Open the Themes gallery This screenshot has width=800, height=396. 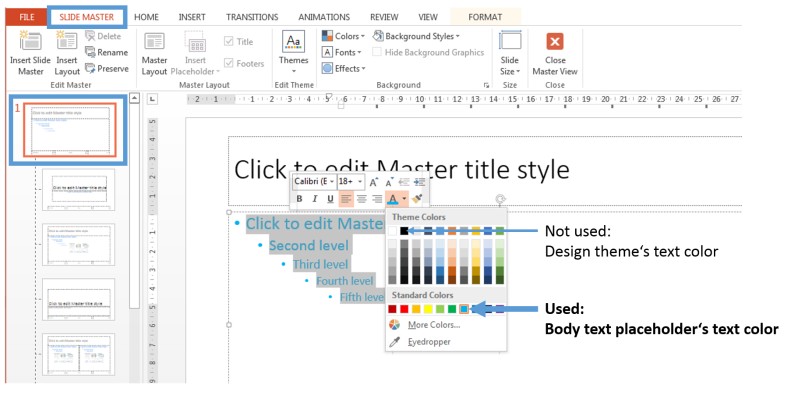pos(293,53)
